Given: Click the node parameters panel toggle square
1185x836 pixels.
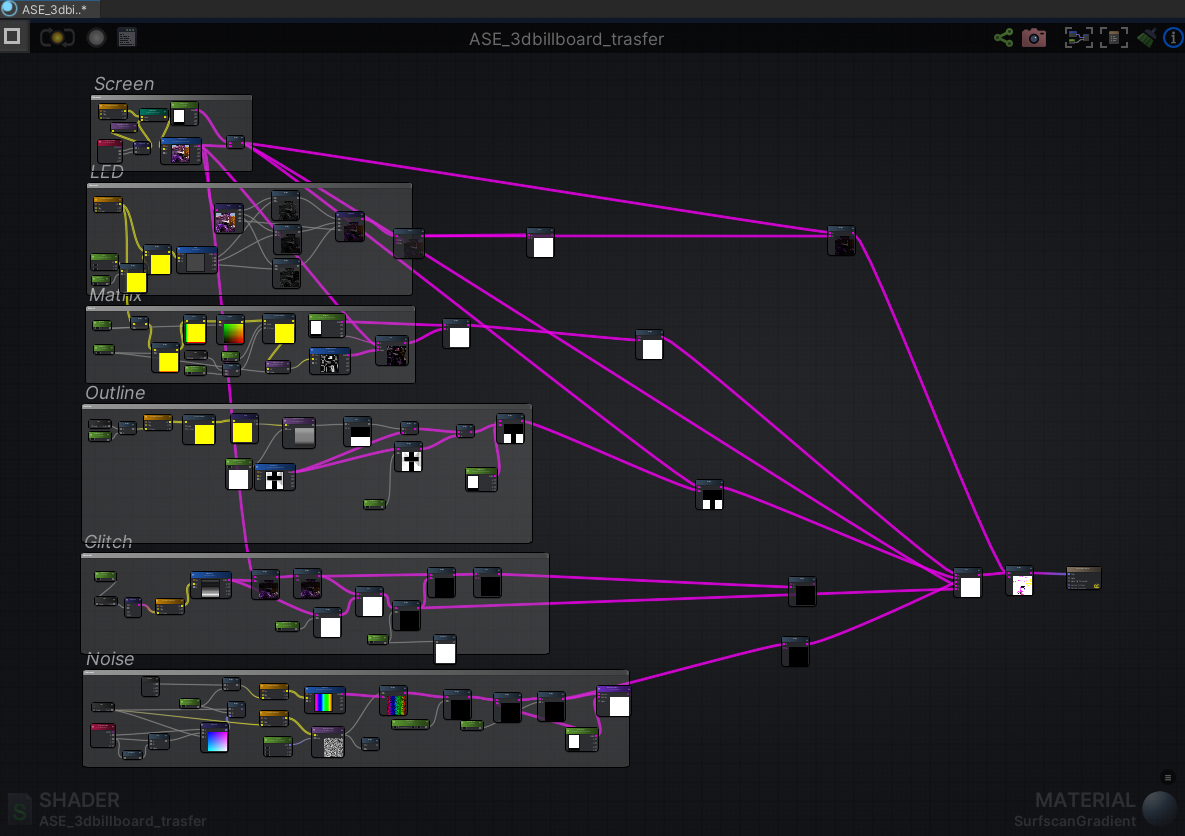Looking at the screenshot, I should pos(12,37).
